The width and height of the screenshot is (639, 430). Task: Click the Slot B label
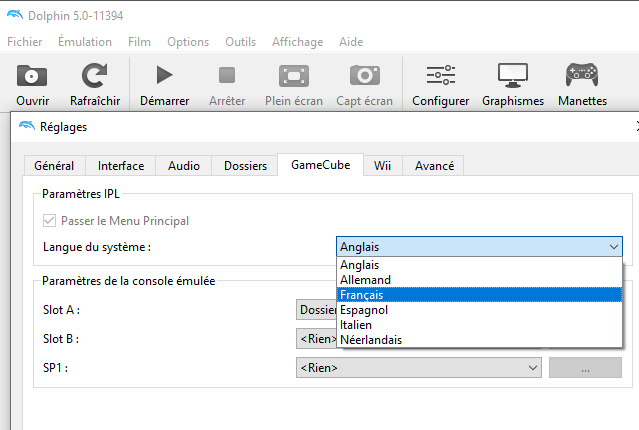tap(61, 339)
